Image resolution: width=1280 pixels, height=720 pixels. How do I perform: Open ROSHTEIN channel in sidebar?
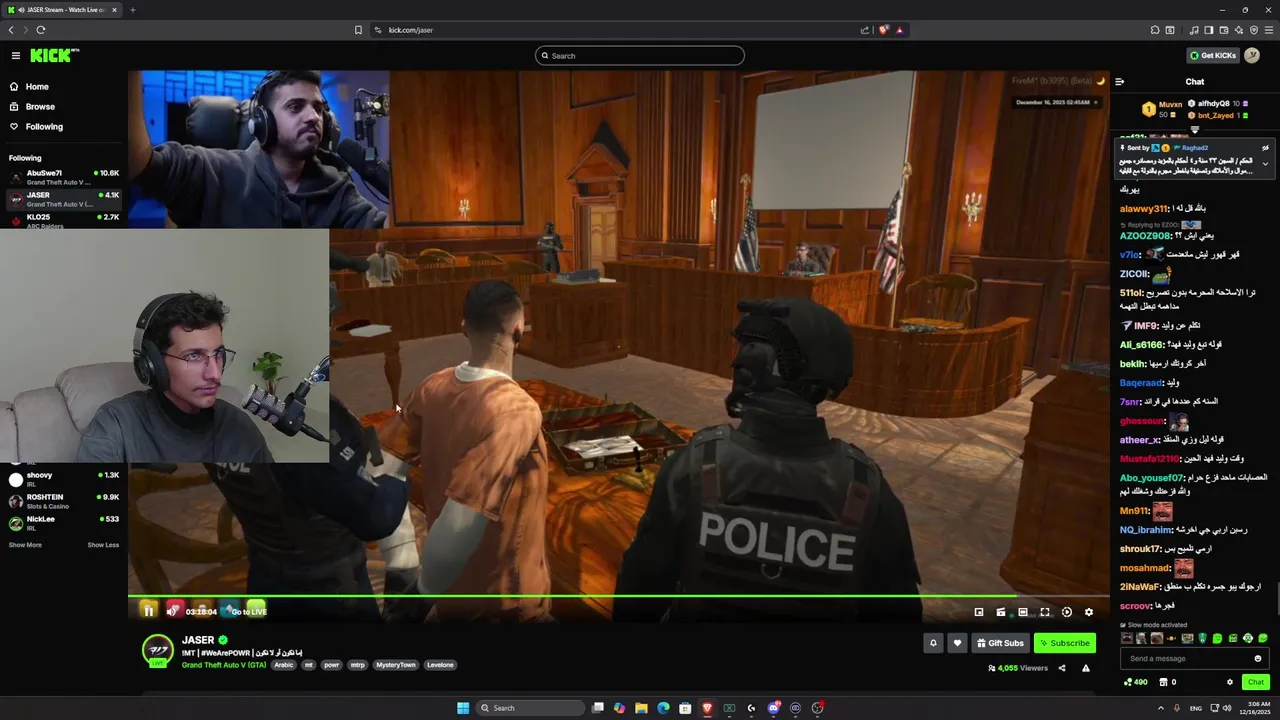[64, 501]
